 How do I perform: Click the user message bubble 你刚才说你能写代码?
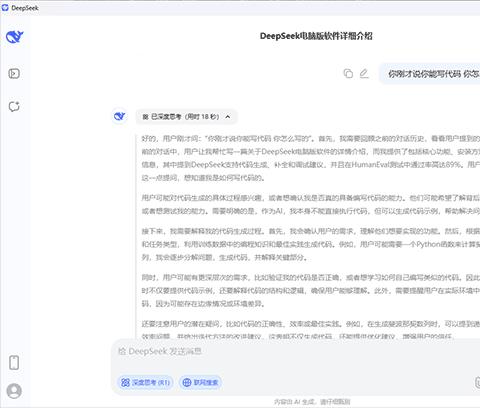click(431, 74)
